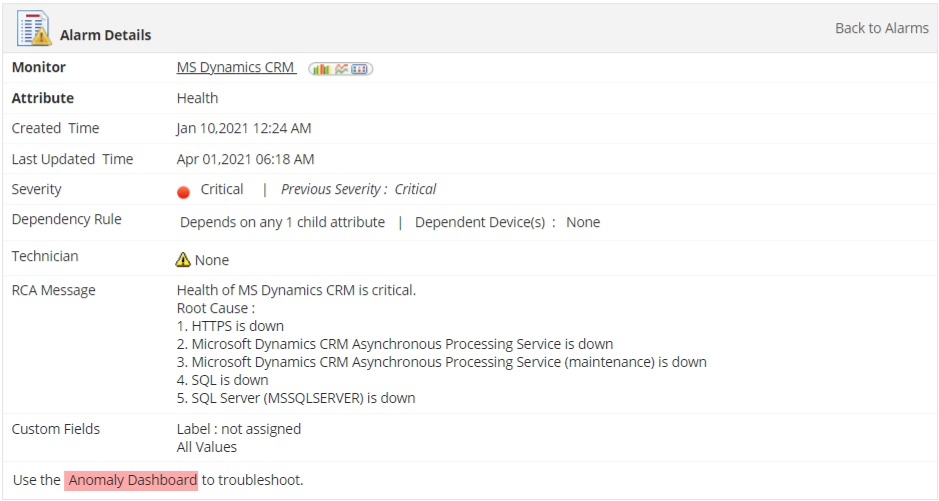Open the MS Dynamics CRM monitor link
Viewport: 939px width, 501px height.
tap(236, 67)
